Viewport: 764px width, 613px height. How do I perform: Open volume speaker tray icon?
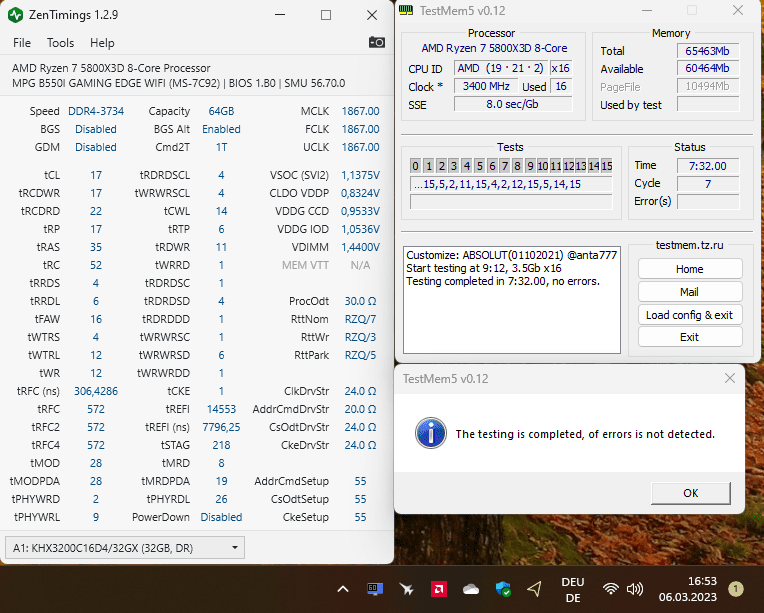pyautogui.click(x=634, y=589)
